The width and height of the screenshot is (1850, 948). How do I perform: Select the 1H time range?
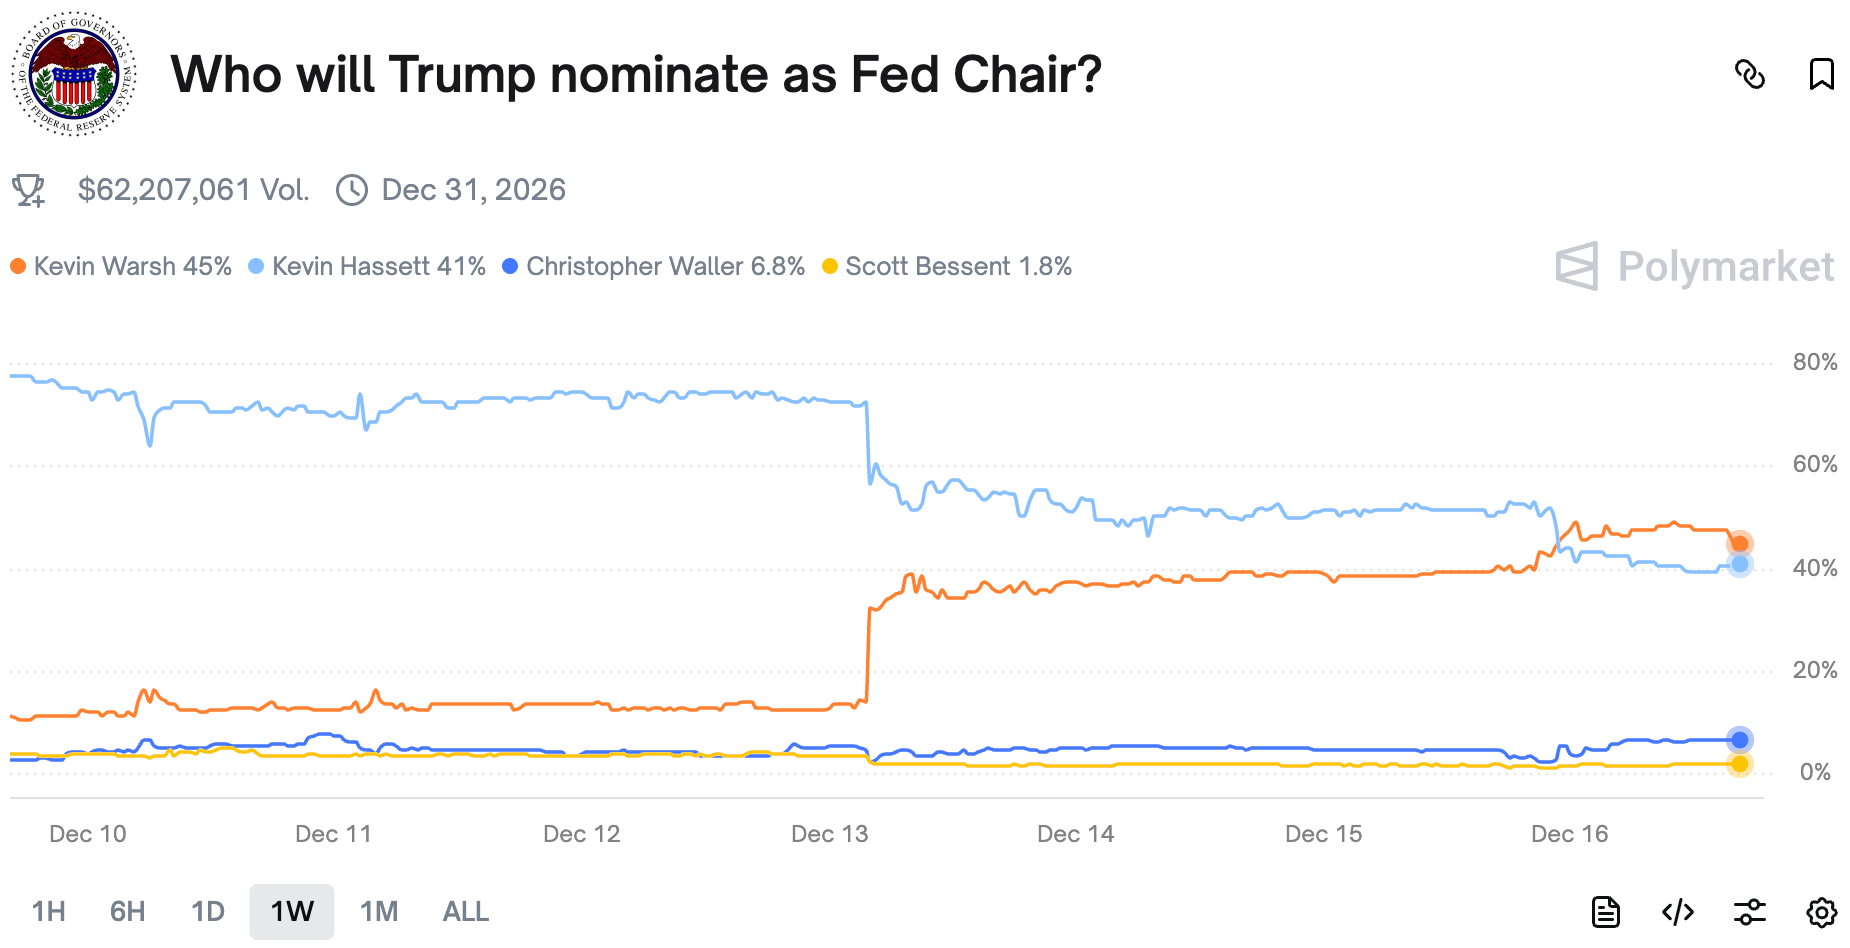click(48, 912)
